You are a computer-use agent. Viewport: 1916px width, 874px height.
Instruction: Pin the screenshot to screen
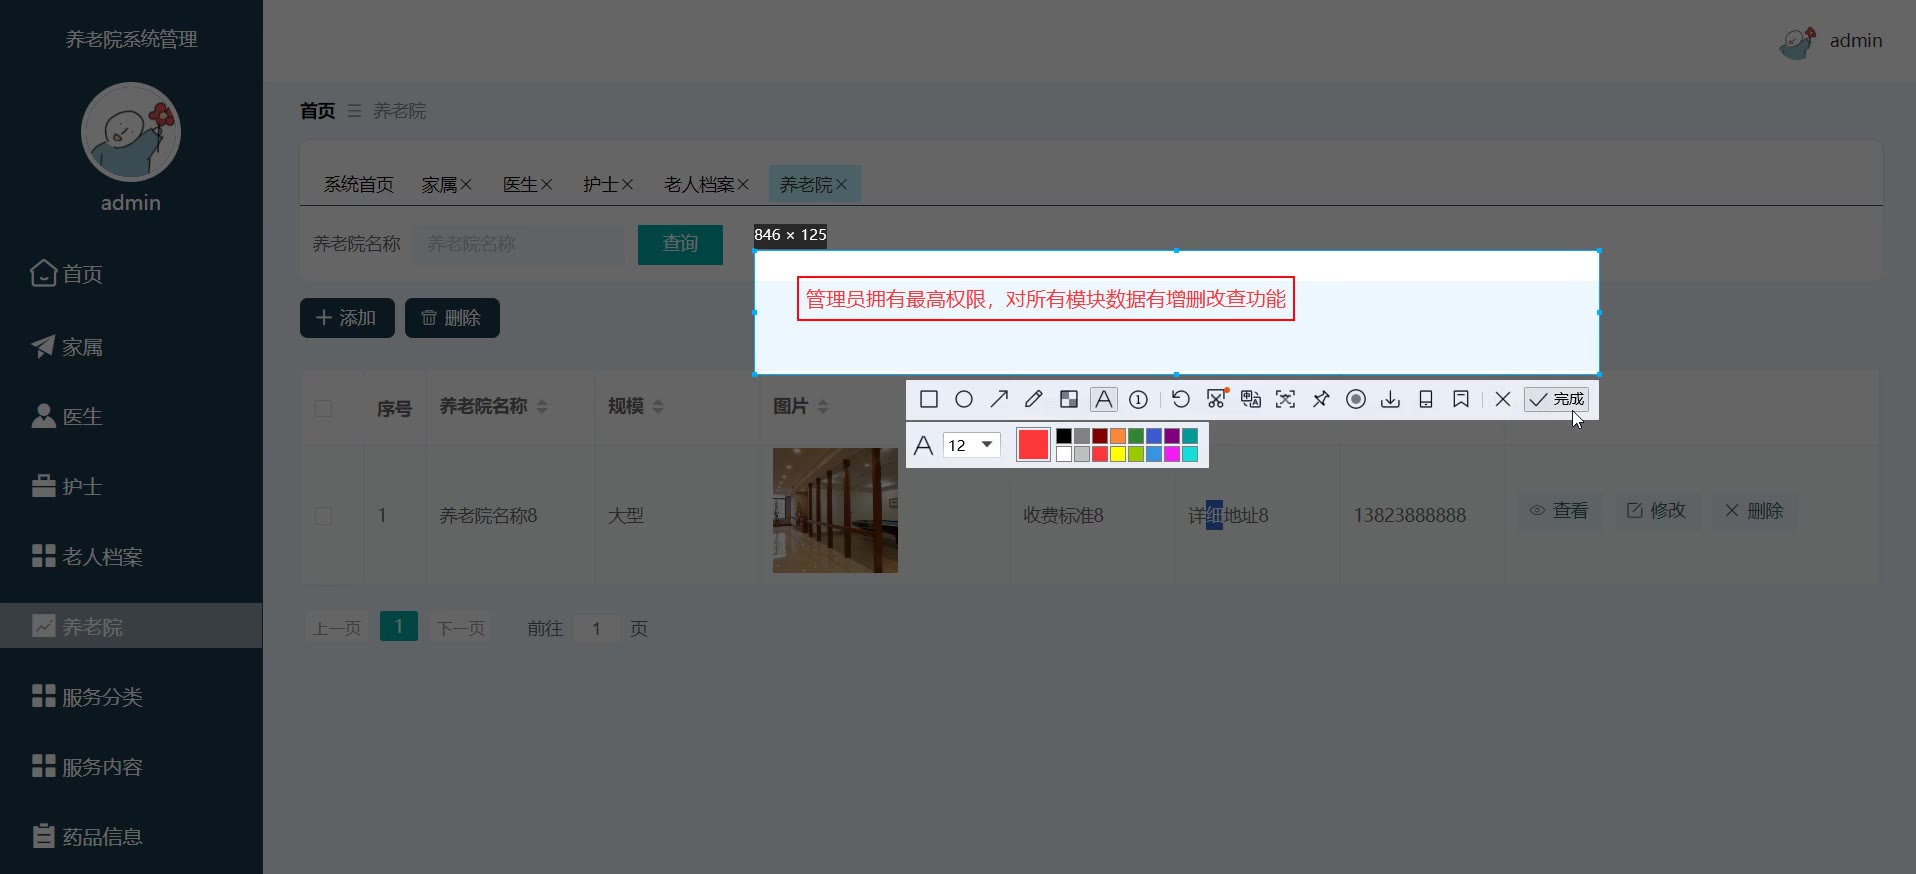coord(1321,400)
